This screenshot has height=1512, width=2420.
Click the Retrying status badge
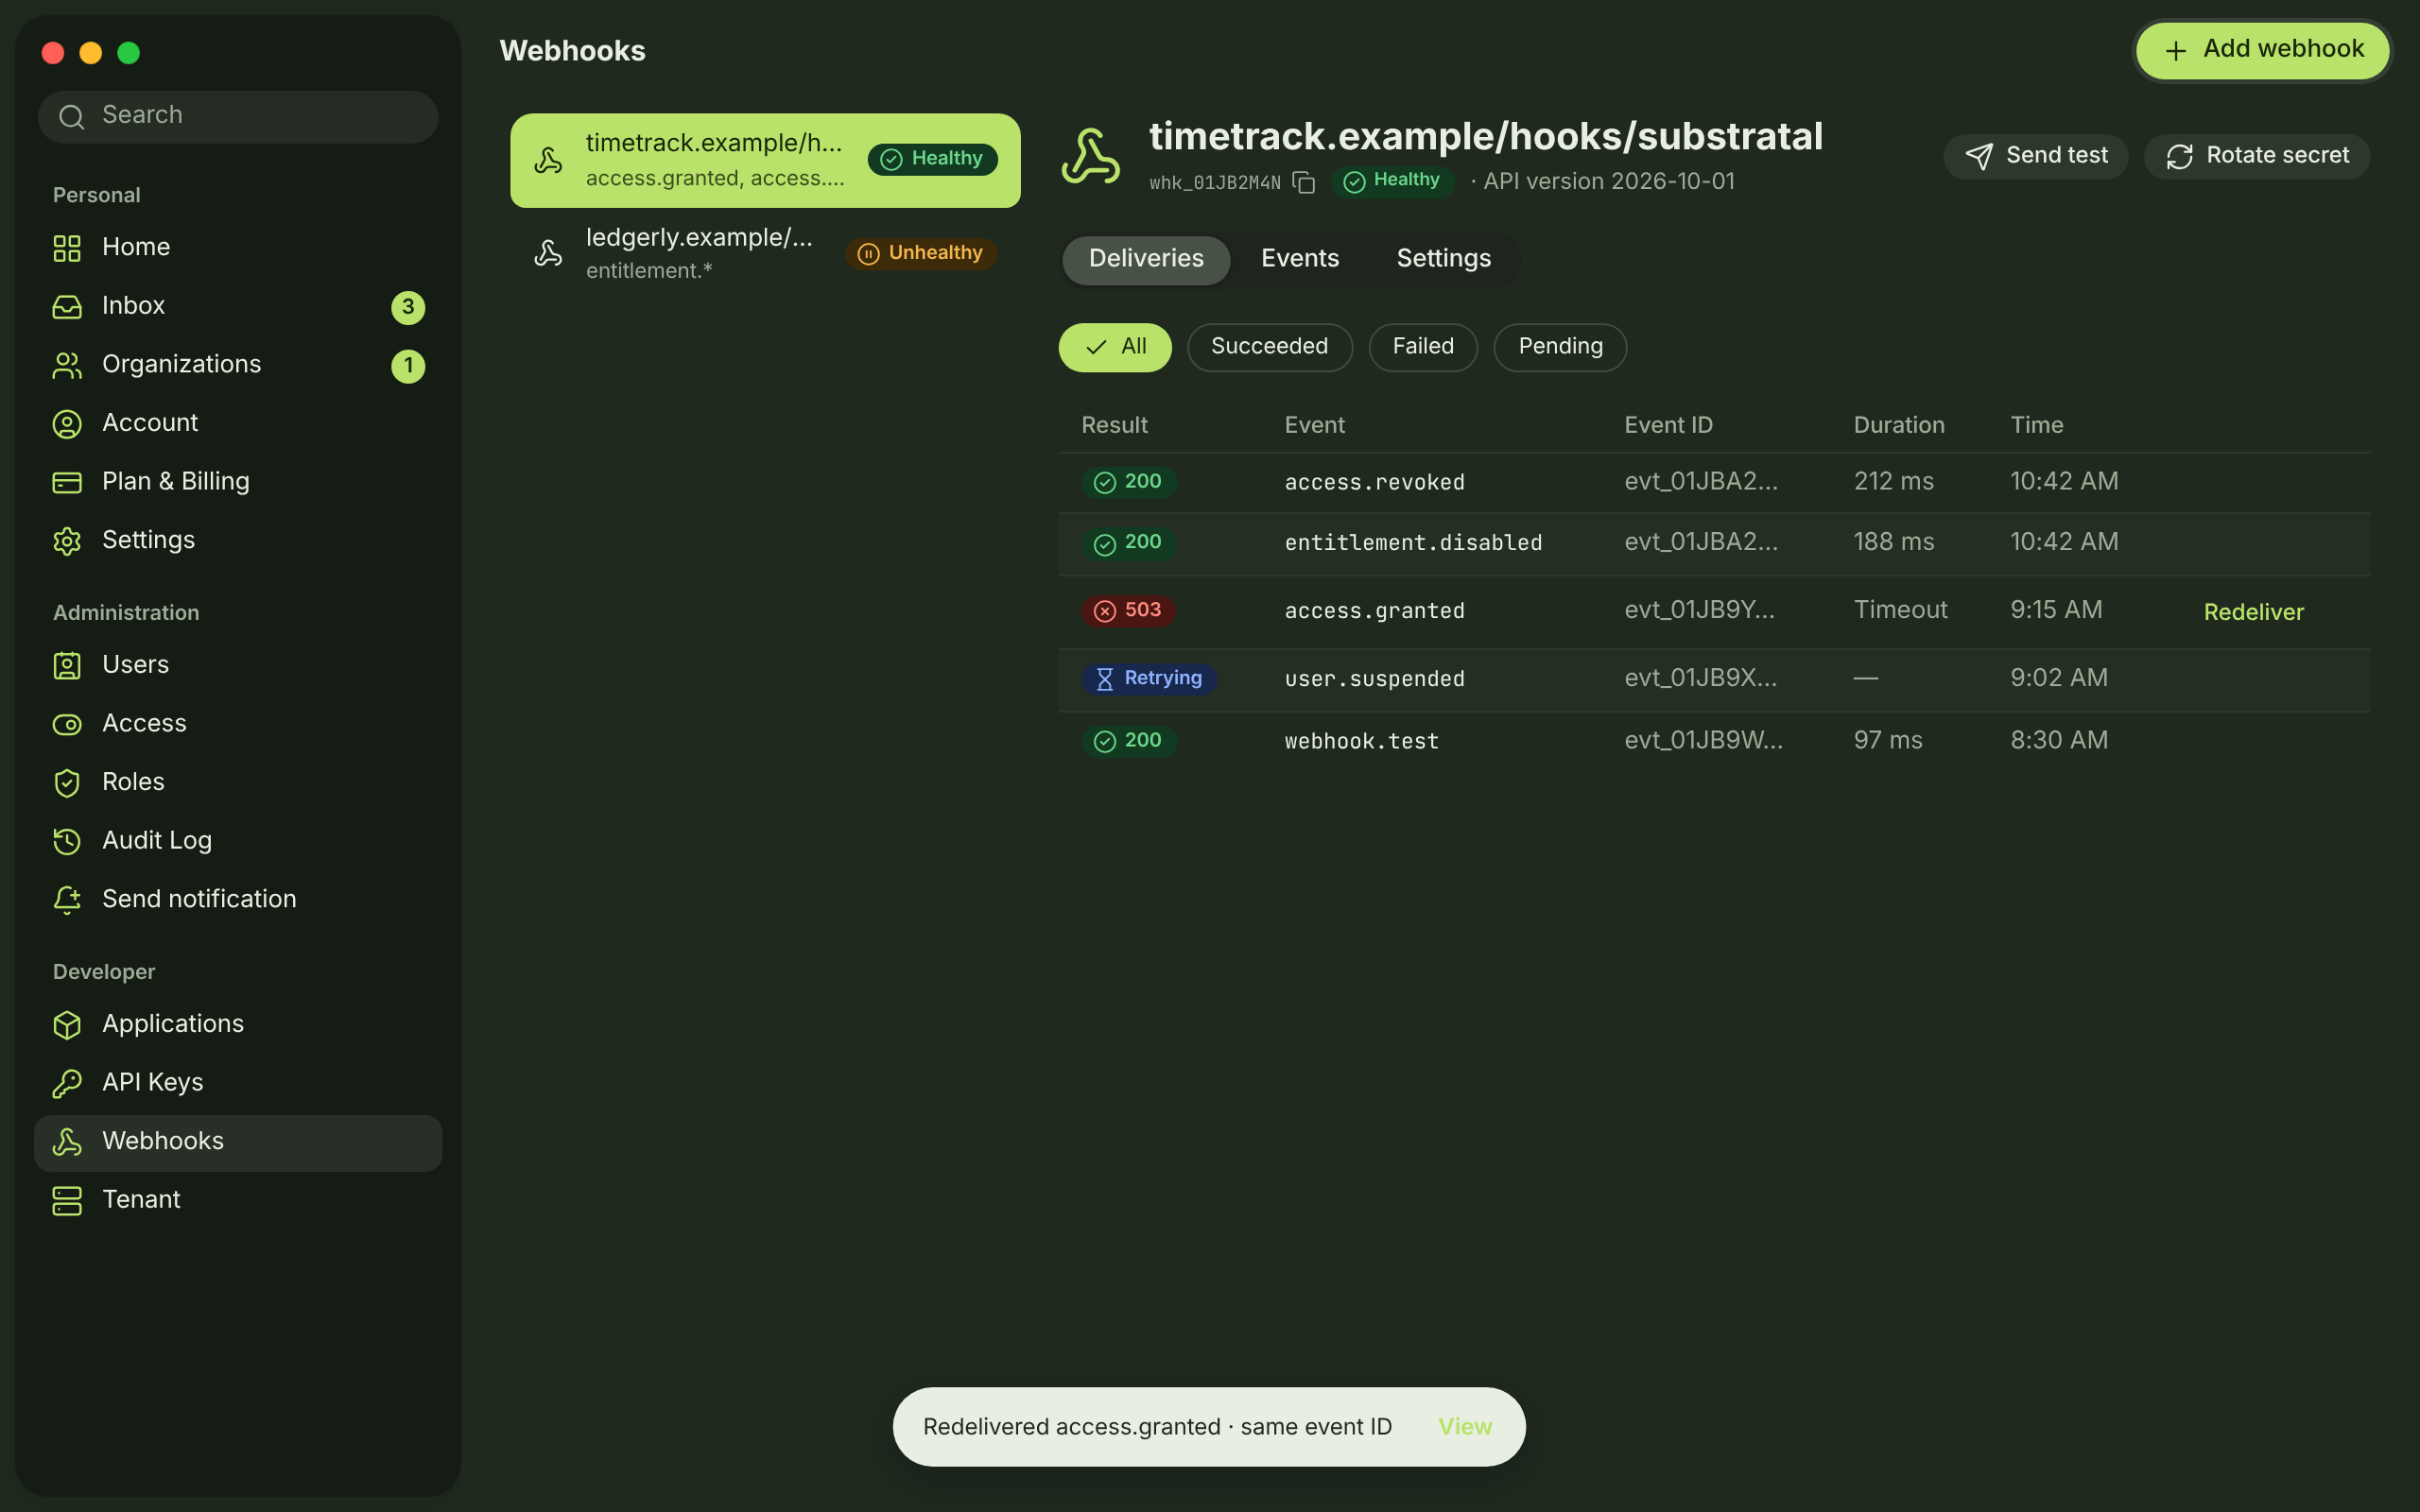point(1149,679)
